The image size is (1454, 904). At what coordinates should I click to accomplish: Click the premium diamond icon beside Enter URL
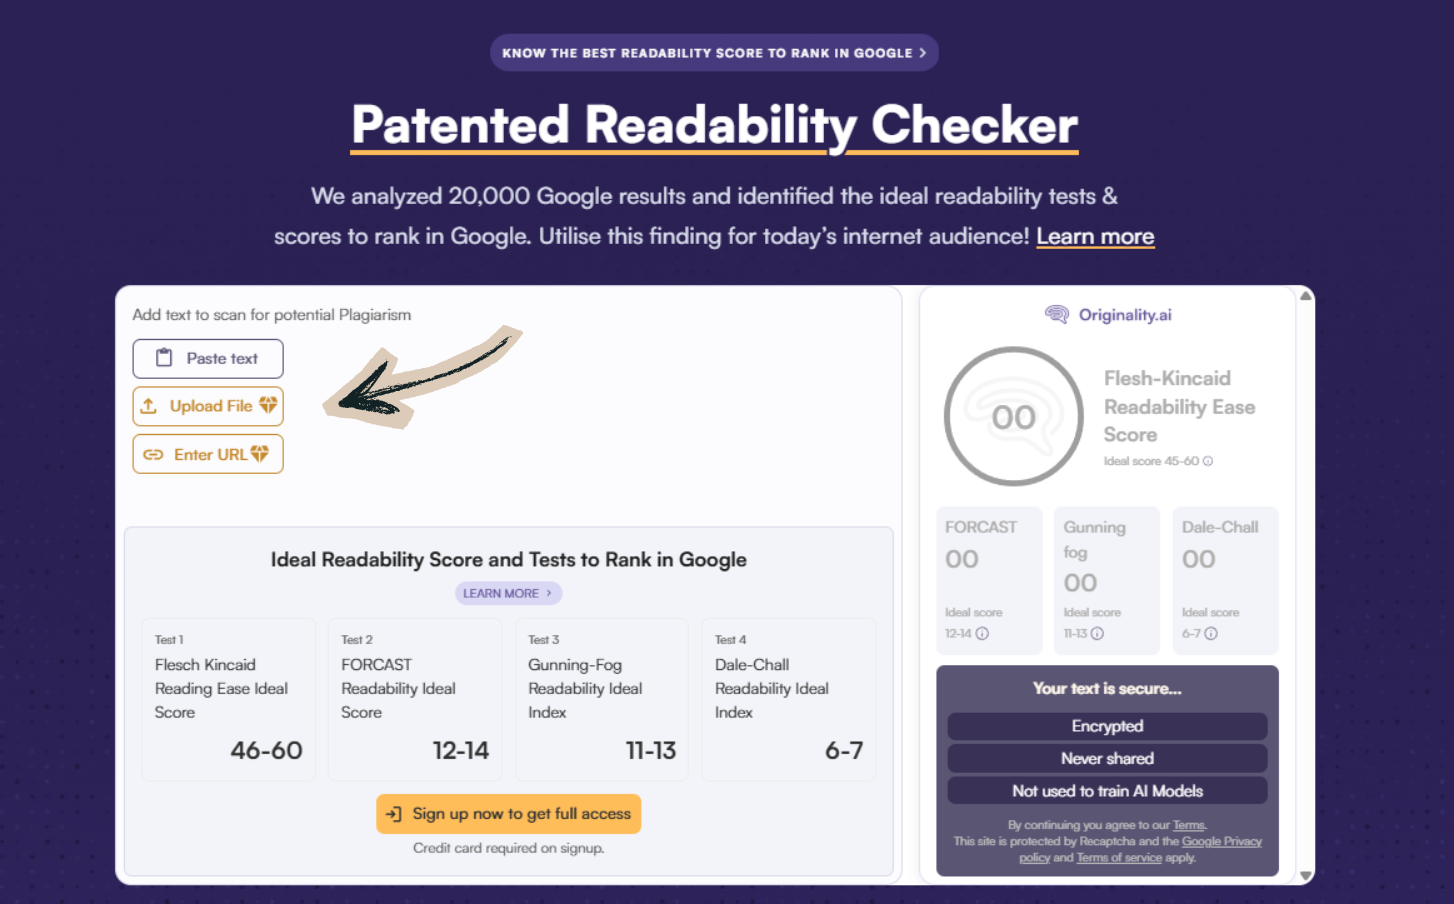(257, 453)
